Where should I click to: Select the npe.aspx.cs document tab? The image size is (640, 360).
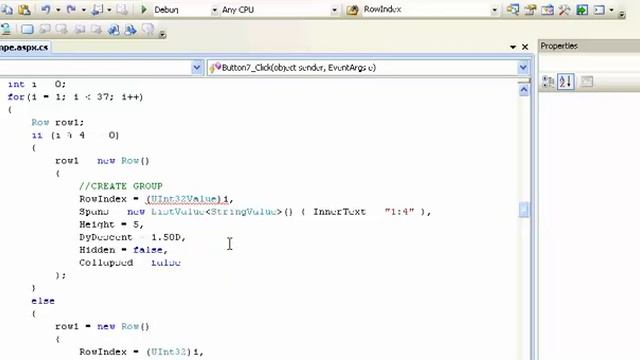[x=24, y=47]
